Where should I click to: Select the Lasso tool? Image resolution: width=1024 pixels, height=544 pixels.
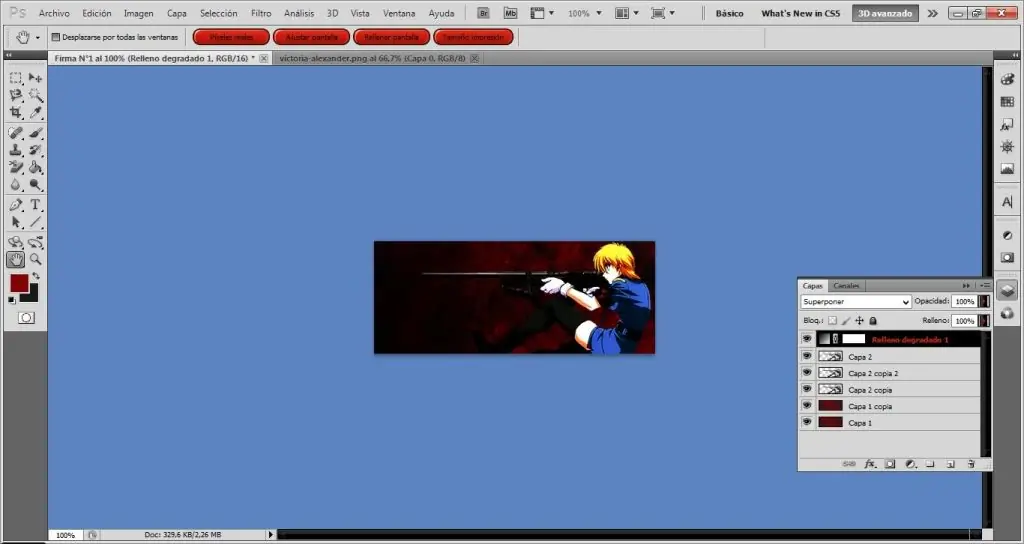click(16, 96)
